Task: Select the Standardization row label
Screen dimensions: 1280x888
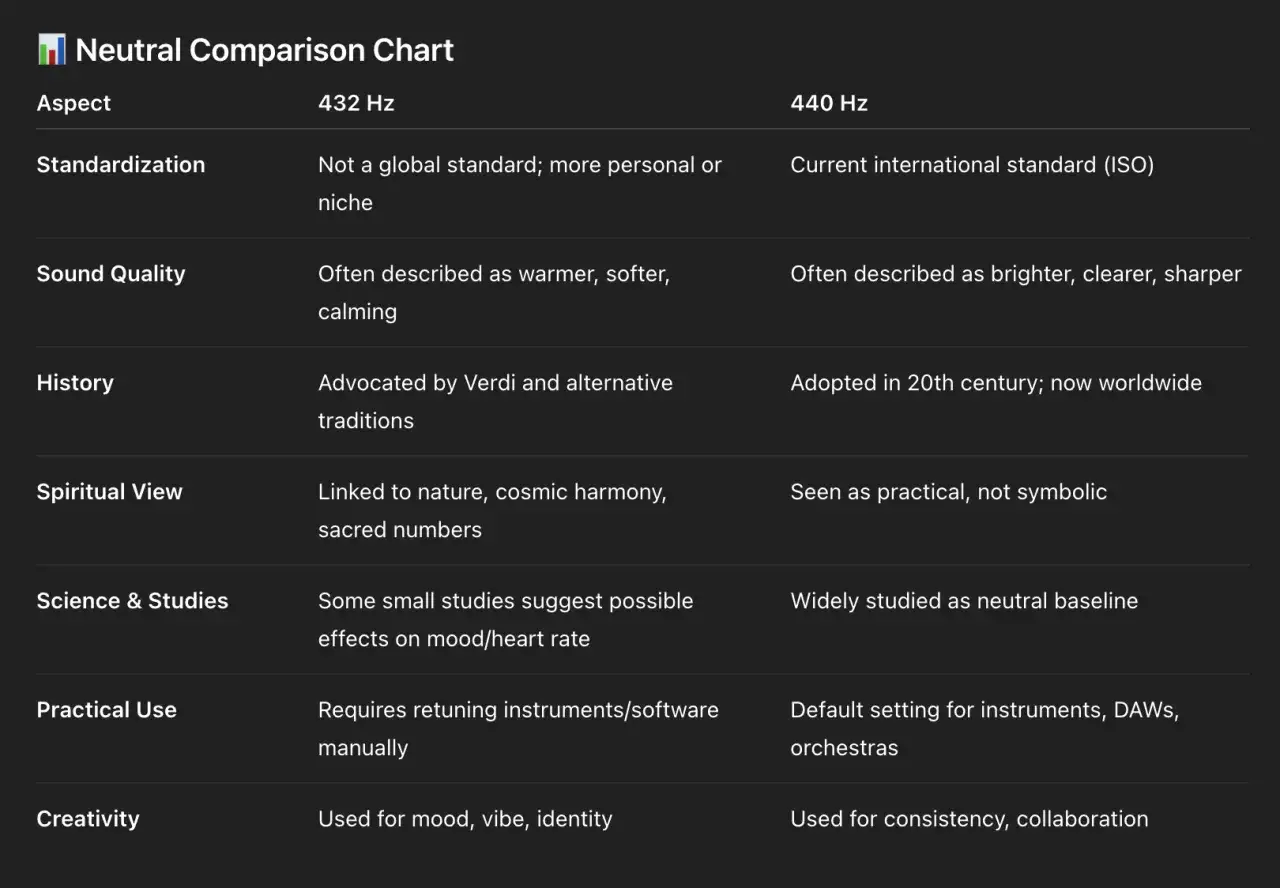Action: point(121,165)
